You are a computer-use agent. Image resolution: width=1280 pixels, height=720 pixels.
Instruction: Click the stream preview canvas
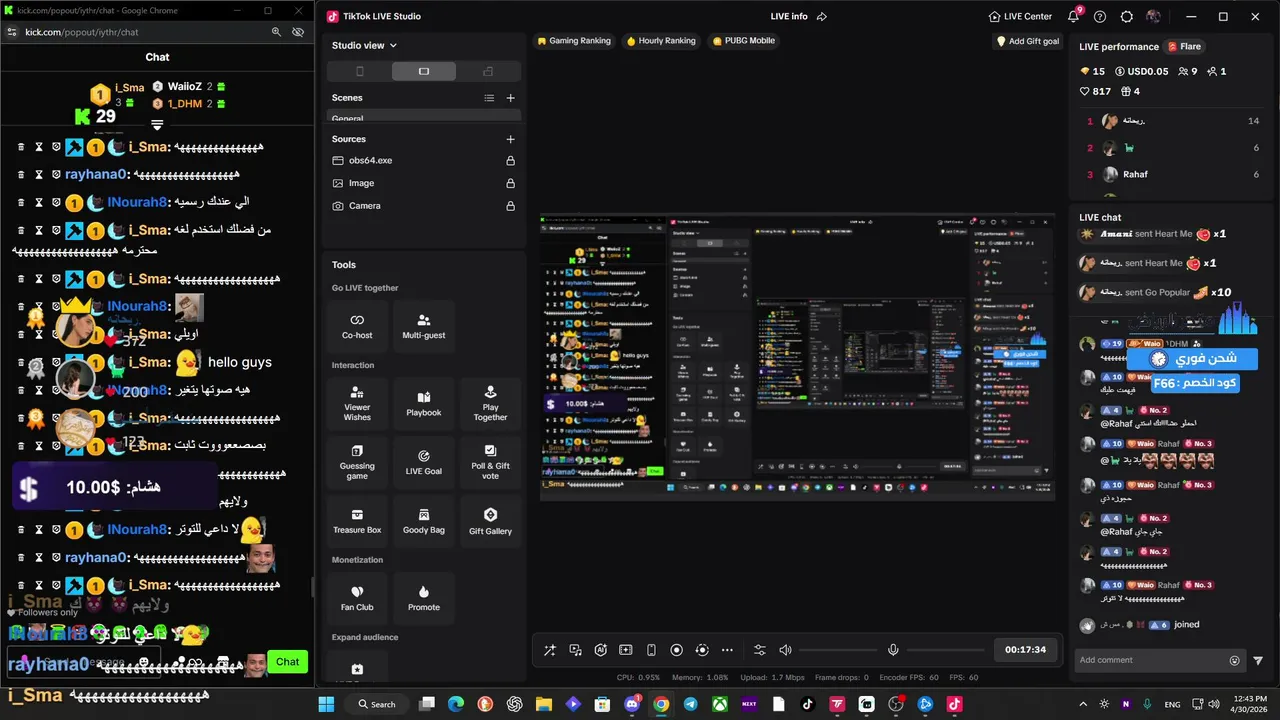pos(796,356)
